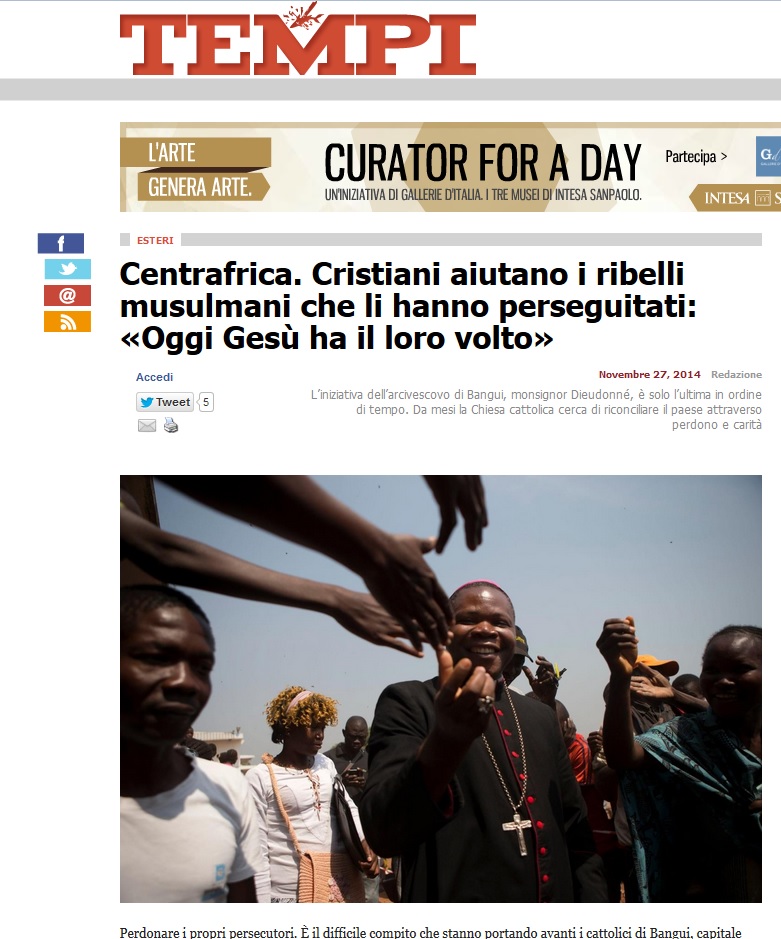The image size is (781, 939).
Task: Click the Intesa Sanpaolo logo in banner
Action: click(736, 198)
